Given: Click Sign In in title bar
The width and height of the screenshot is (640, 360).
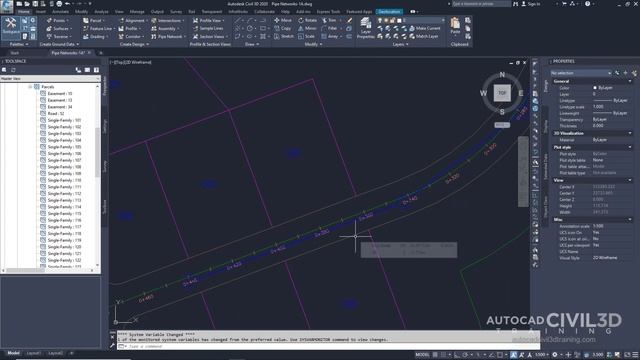Looking at the screenshot, I should [x=531, y=4].
